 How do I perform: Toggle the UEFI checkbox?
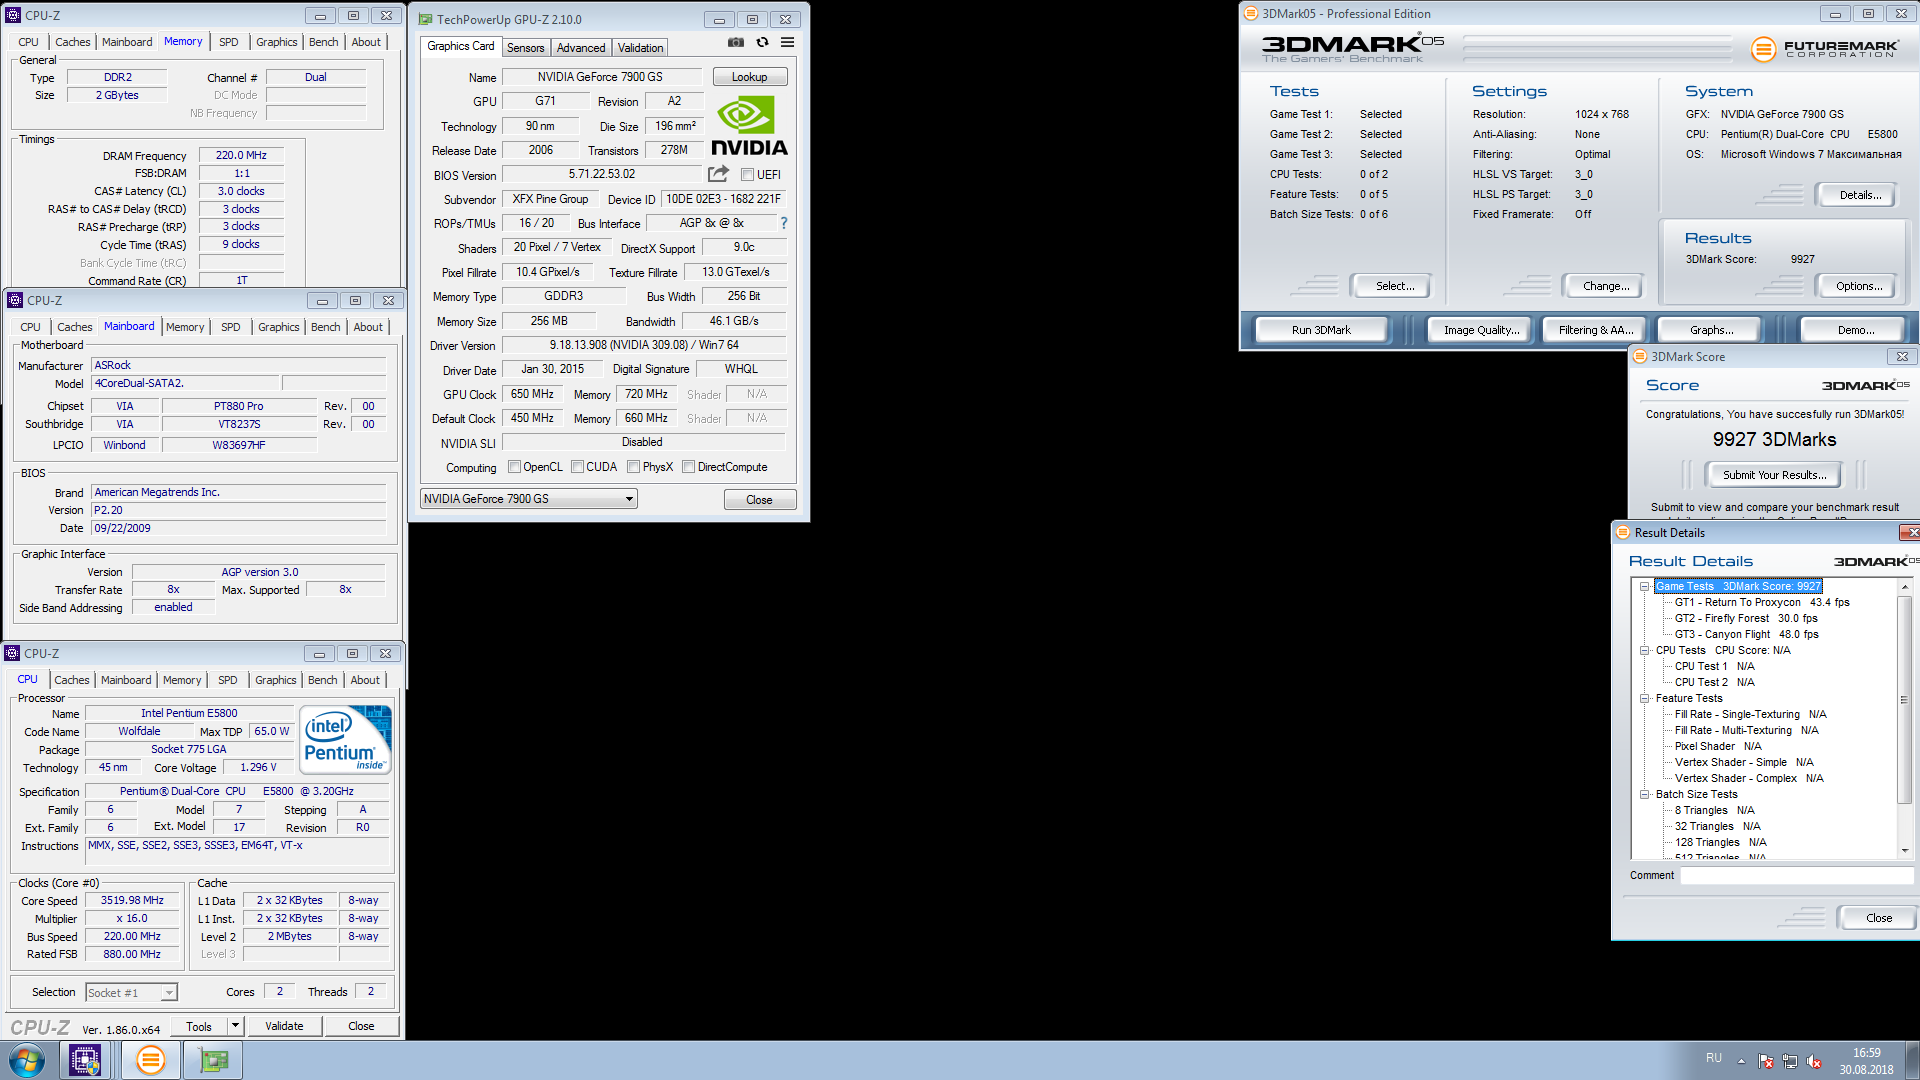click(x=747, y=174)
